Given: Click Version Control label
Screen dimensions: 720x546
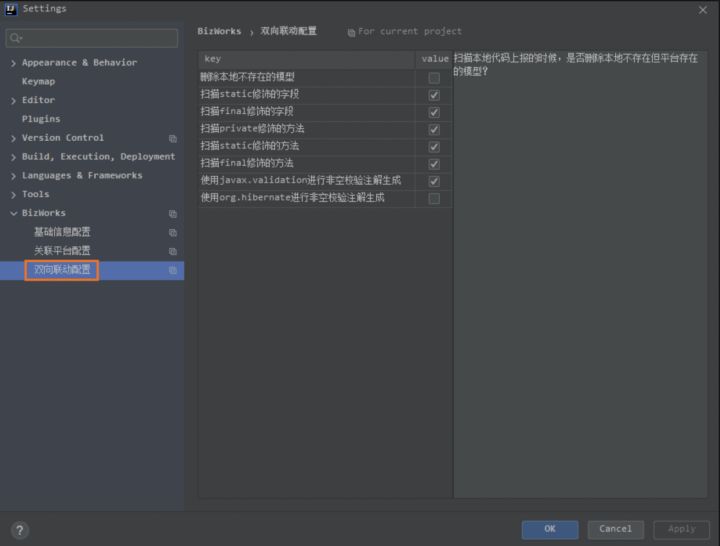Looking at the screenshot, I should point(63,138).
